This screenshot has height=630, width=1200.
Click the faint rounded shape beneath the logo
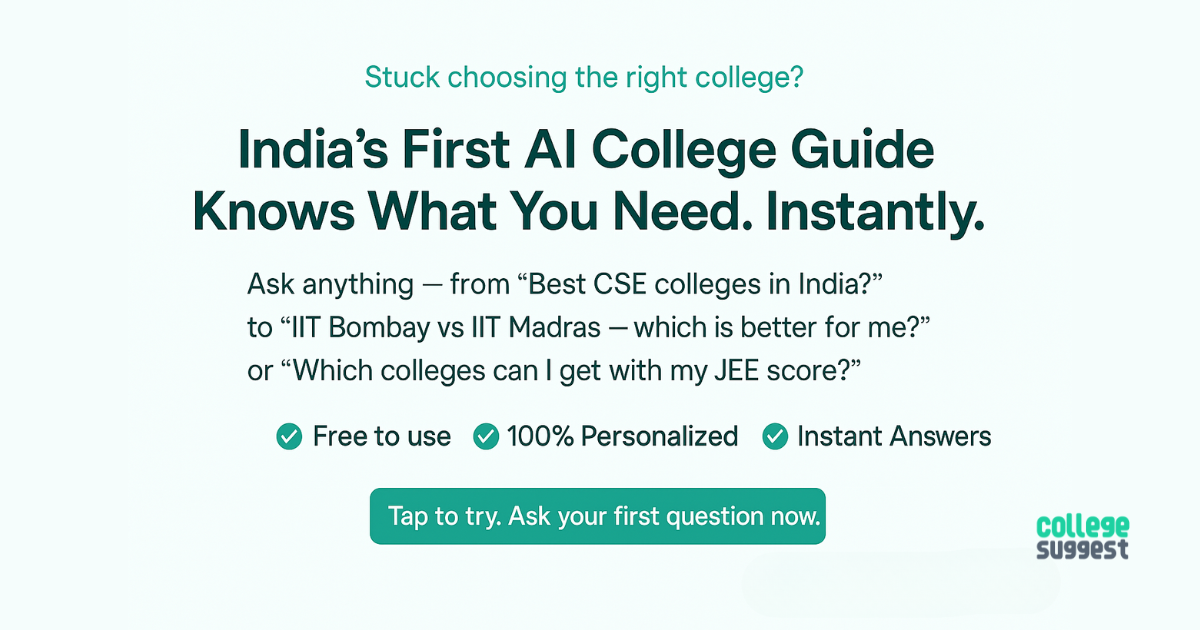coord(900,585)
